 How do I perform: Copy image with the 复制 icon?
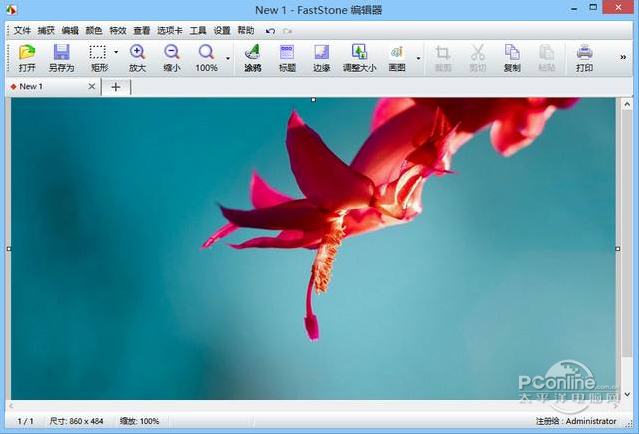click(512, 58)
